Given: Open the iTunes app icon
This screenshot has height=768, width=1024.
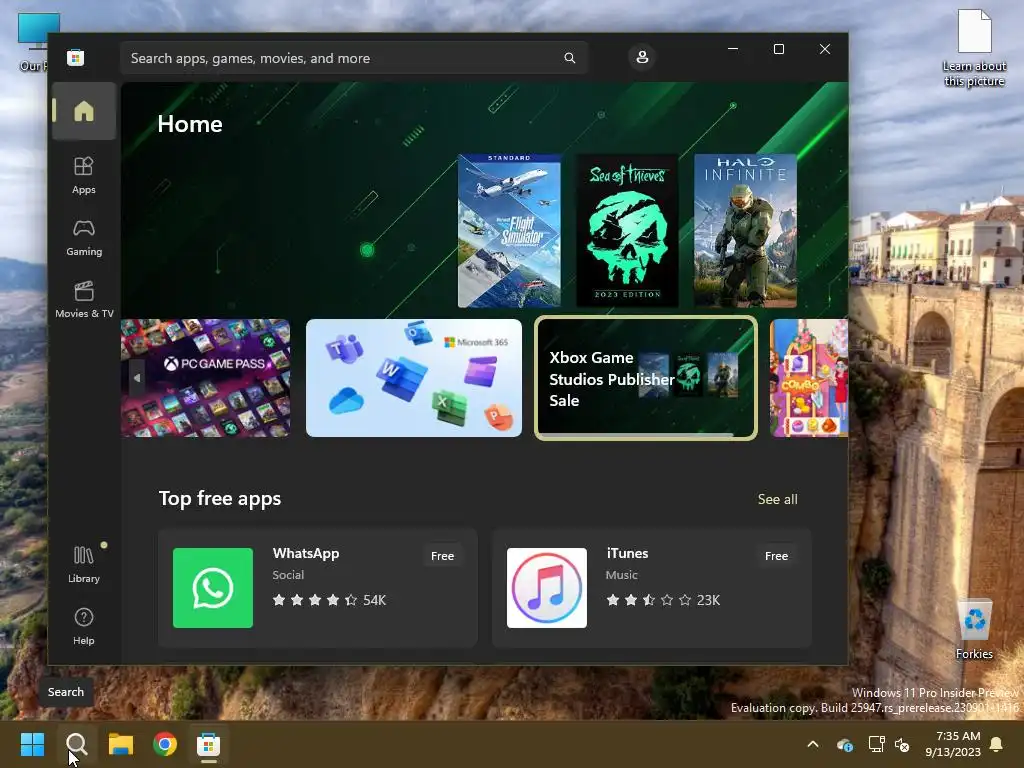Looking at the screenshot, I should point(547,588).
